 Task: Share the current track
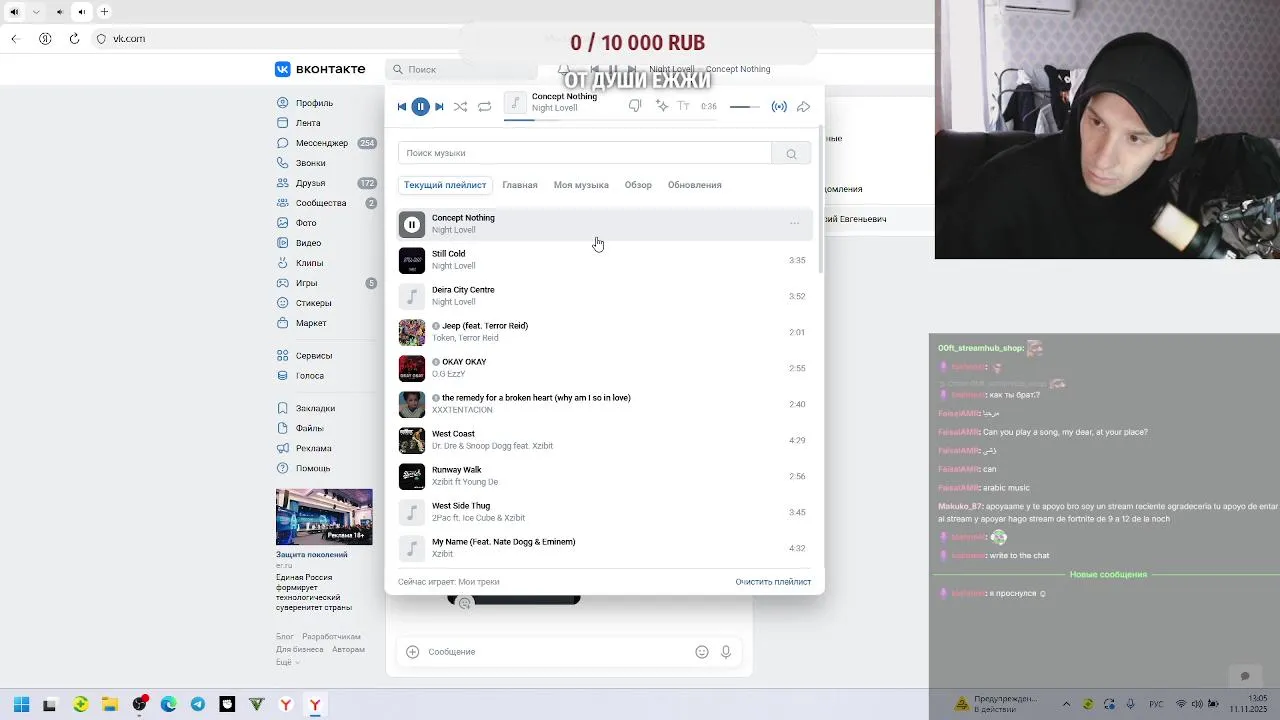tap(803, 107)
